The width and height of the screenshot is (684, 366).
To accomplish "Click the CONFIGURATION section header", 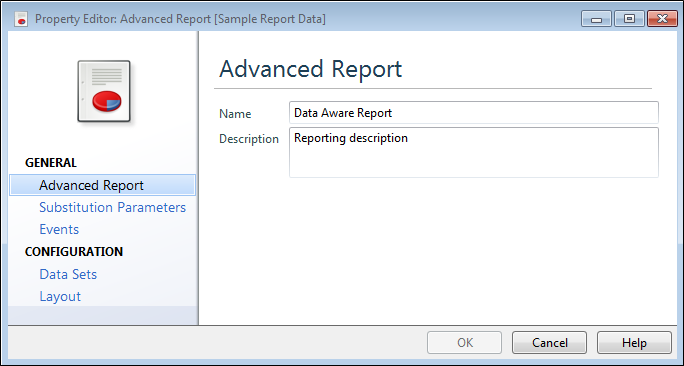I will coord(74,252).
